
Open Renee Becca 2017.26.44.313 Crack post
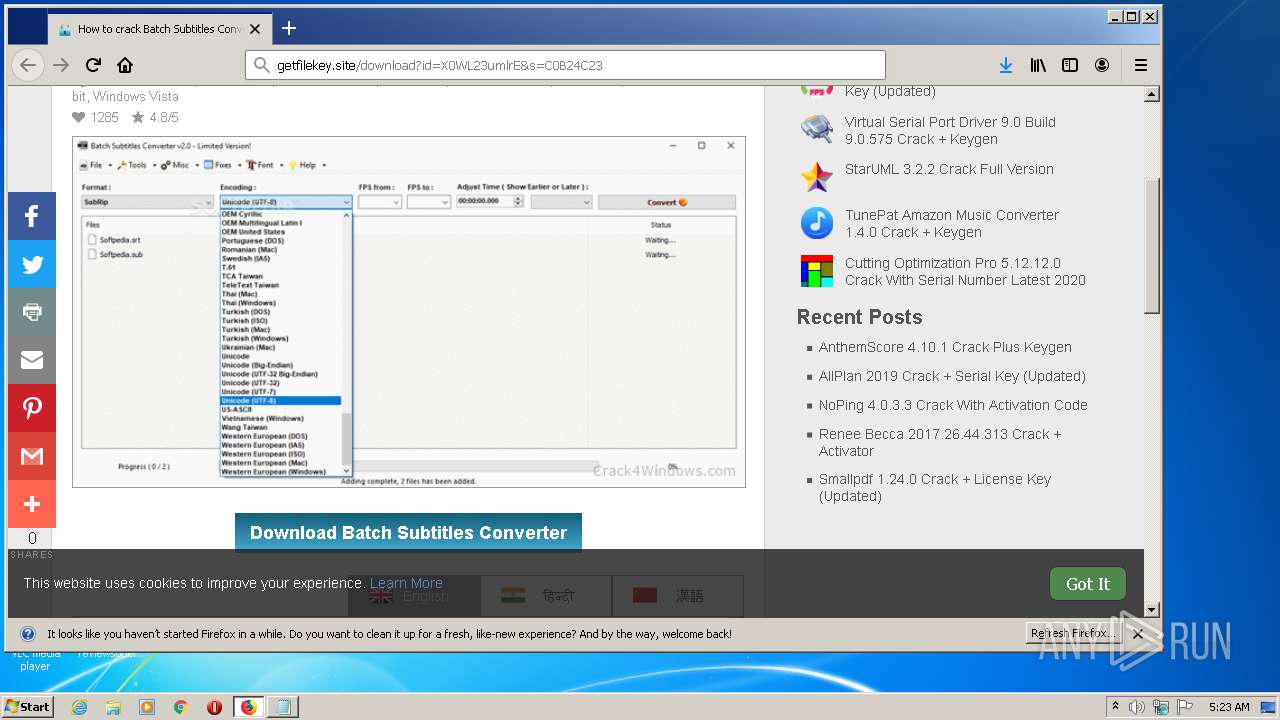tap(940, 442)
